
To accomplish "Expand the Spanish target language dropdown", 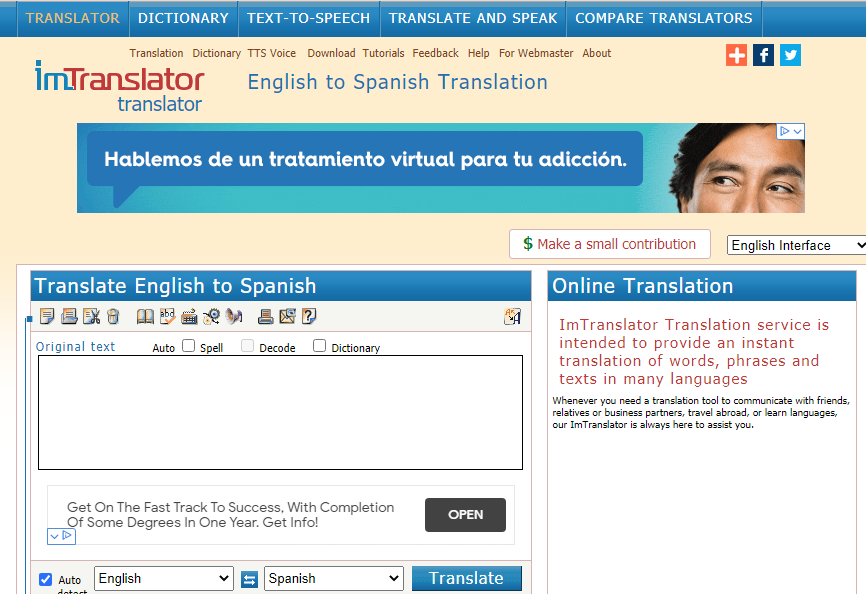I will [x=333, y=578].
